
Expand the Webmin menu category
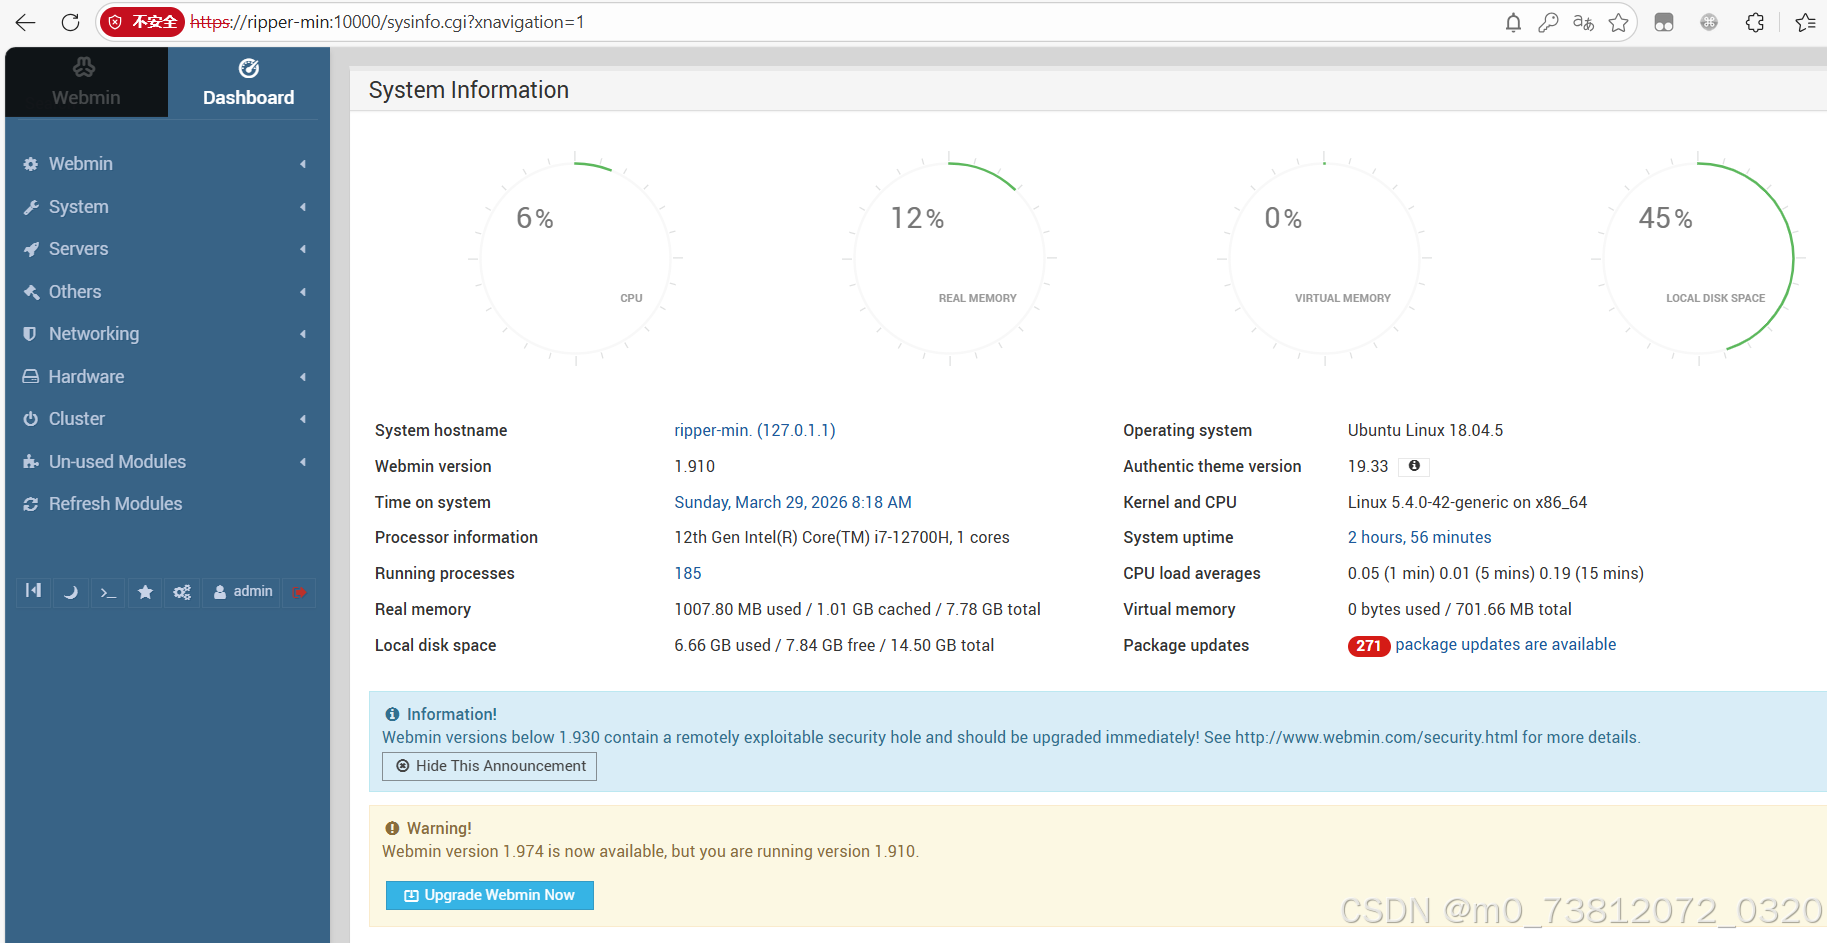click(x=165, y=164)
